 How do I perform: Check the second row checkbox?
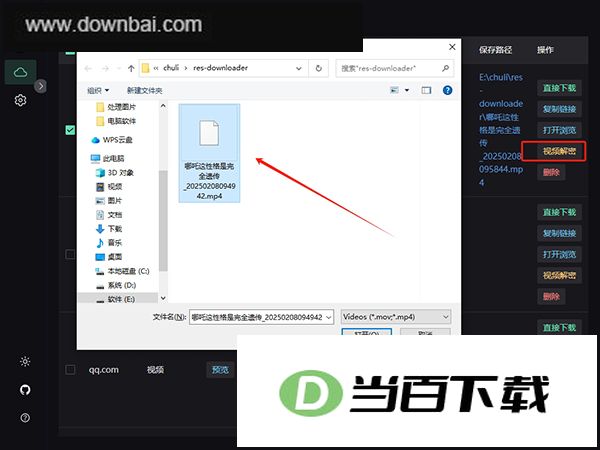[x=70, y=254]
